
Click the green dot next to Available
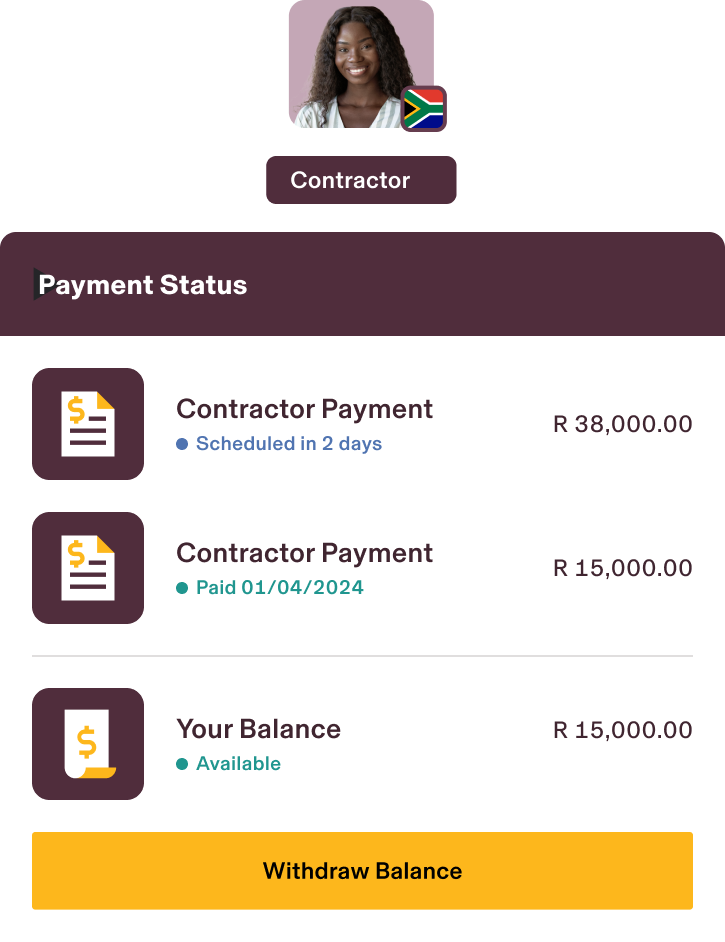182,764
